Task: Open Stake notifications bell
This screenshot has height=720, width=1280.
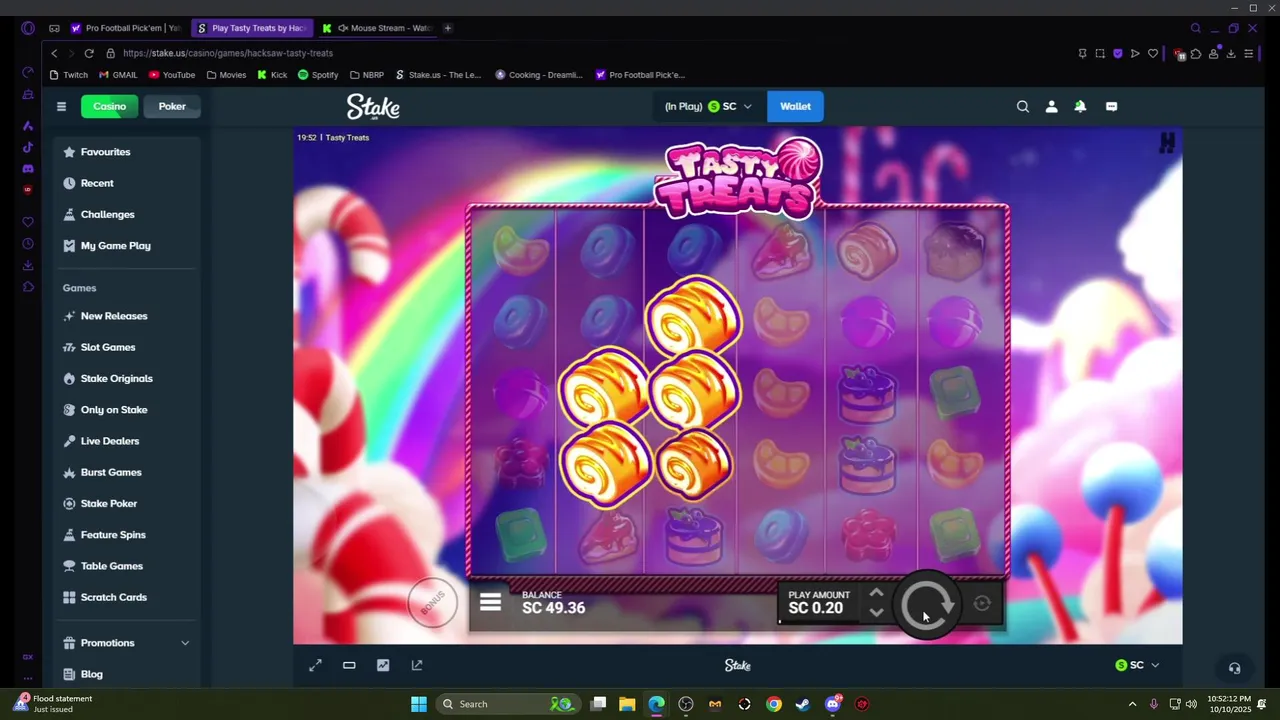Action: [1080, 106]
